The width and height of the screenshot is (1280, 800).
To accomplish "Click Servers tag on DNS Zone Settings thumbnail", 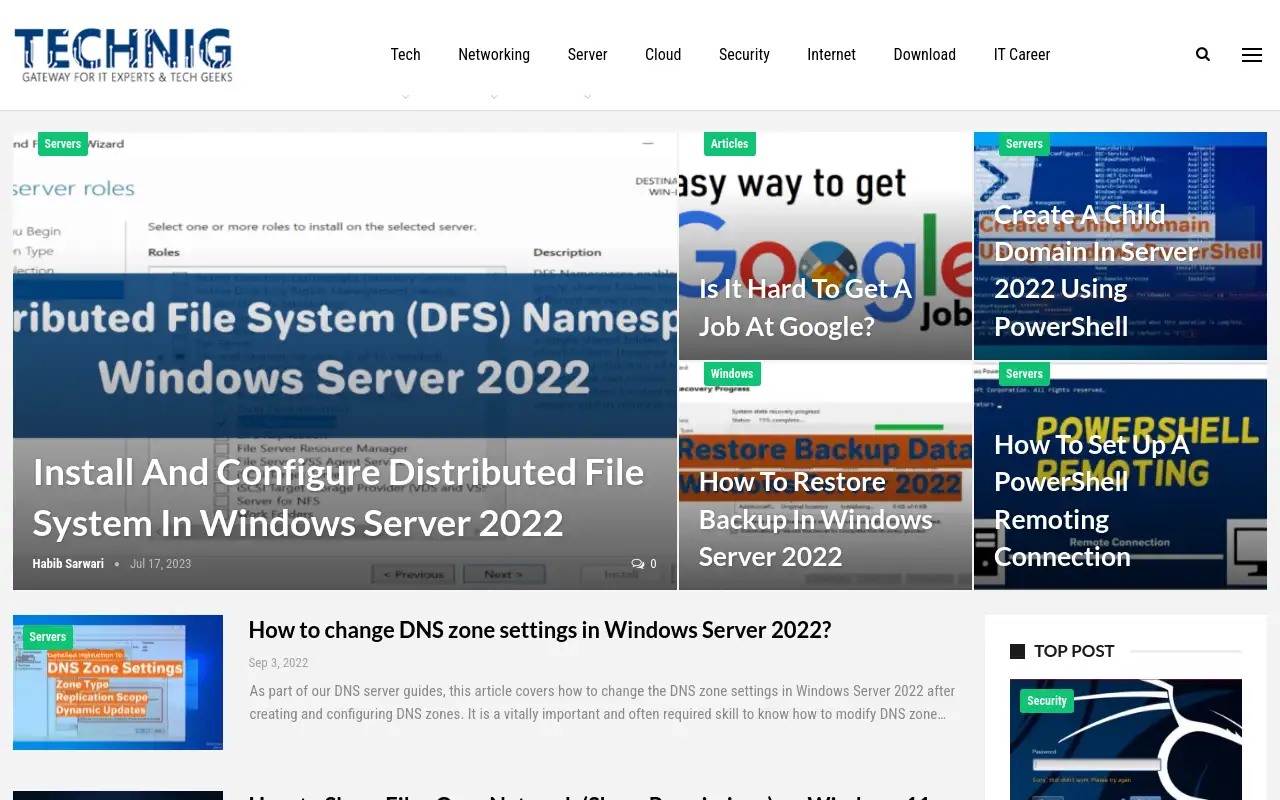I will pyautogui.click(x=48, y=637).
